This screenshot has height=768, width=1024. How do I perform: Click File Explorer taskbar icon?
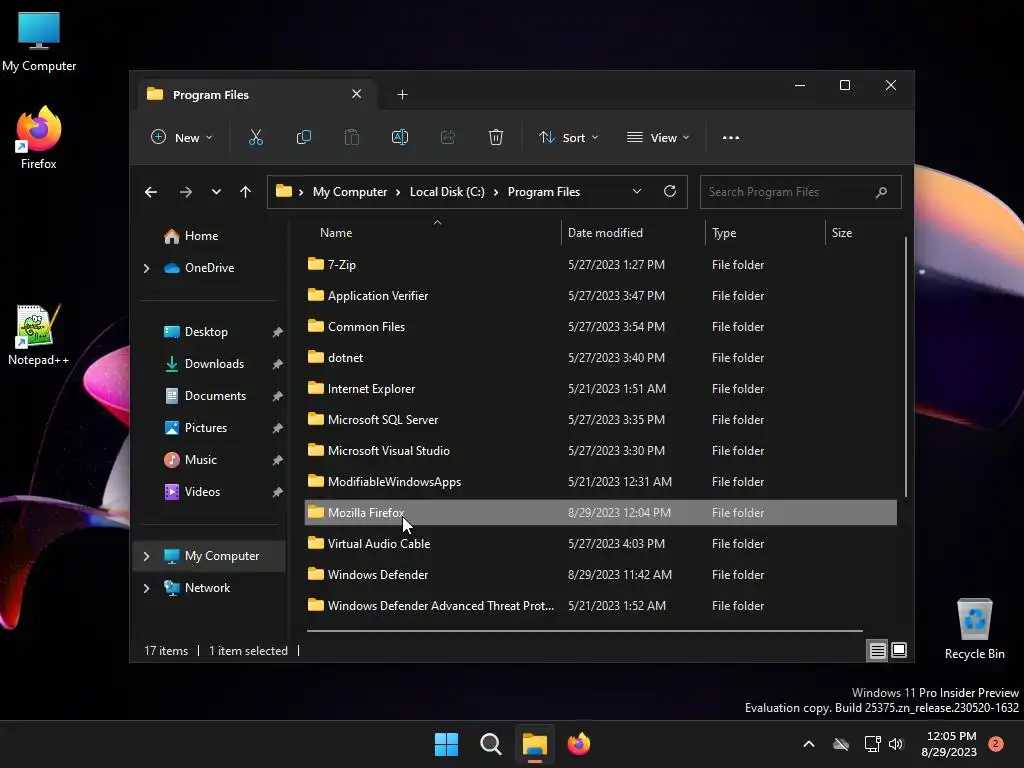(x=534, y=744)
